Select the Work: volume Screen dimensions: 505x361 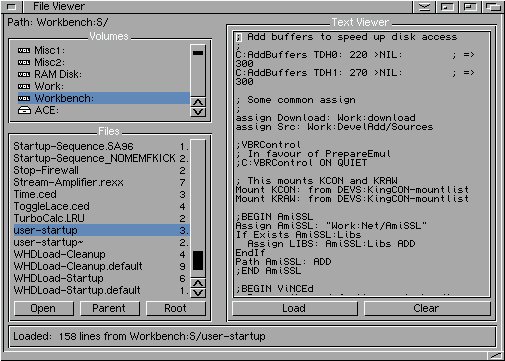pyautogui.click(x=103, y=87)
